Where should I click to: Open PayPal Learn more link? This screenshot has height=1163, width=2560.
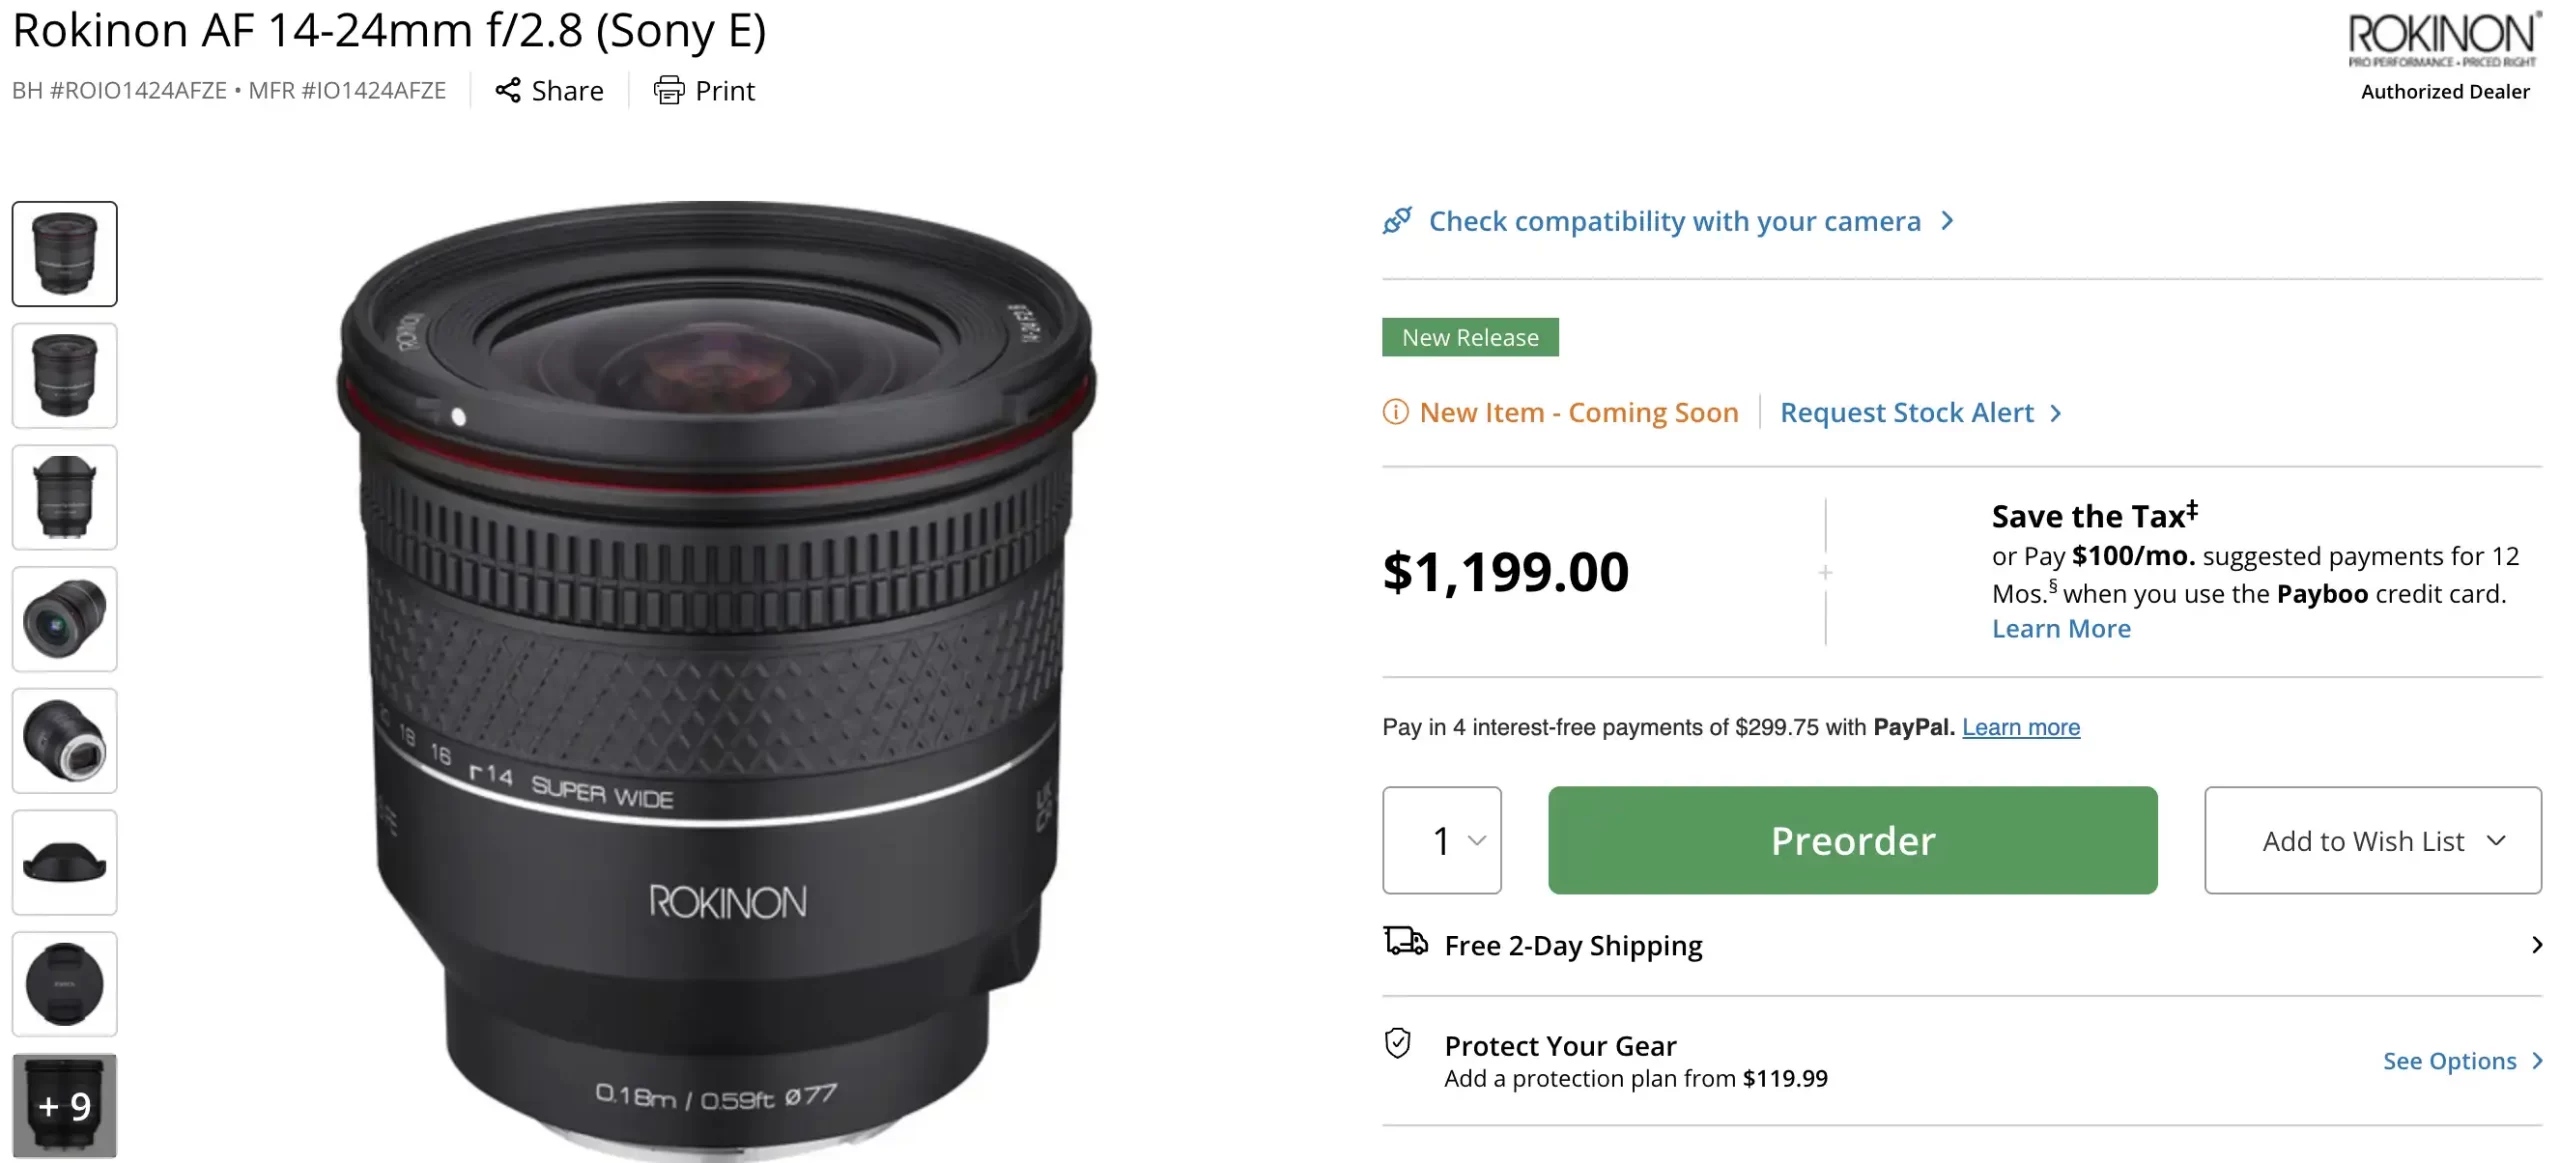pyautogui.click(x=2020, y=727)
